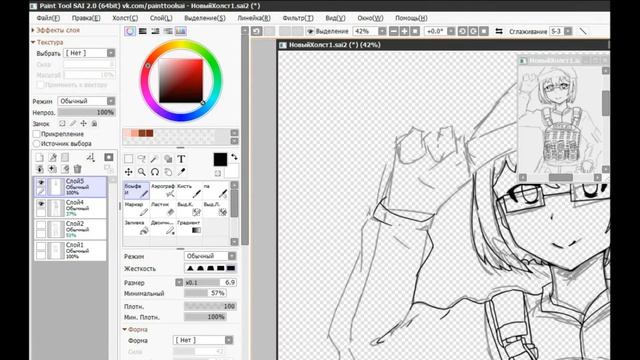This screenshot has height=360, width=640.
Task: Open the brush Режим dropdown
Action: 232,256
